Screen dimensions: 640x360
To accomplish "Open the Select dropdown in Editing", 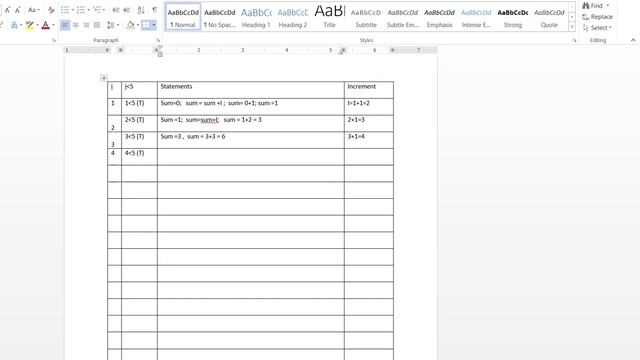I will 597,28.
